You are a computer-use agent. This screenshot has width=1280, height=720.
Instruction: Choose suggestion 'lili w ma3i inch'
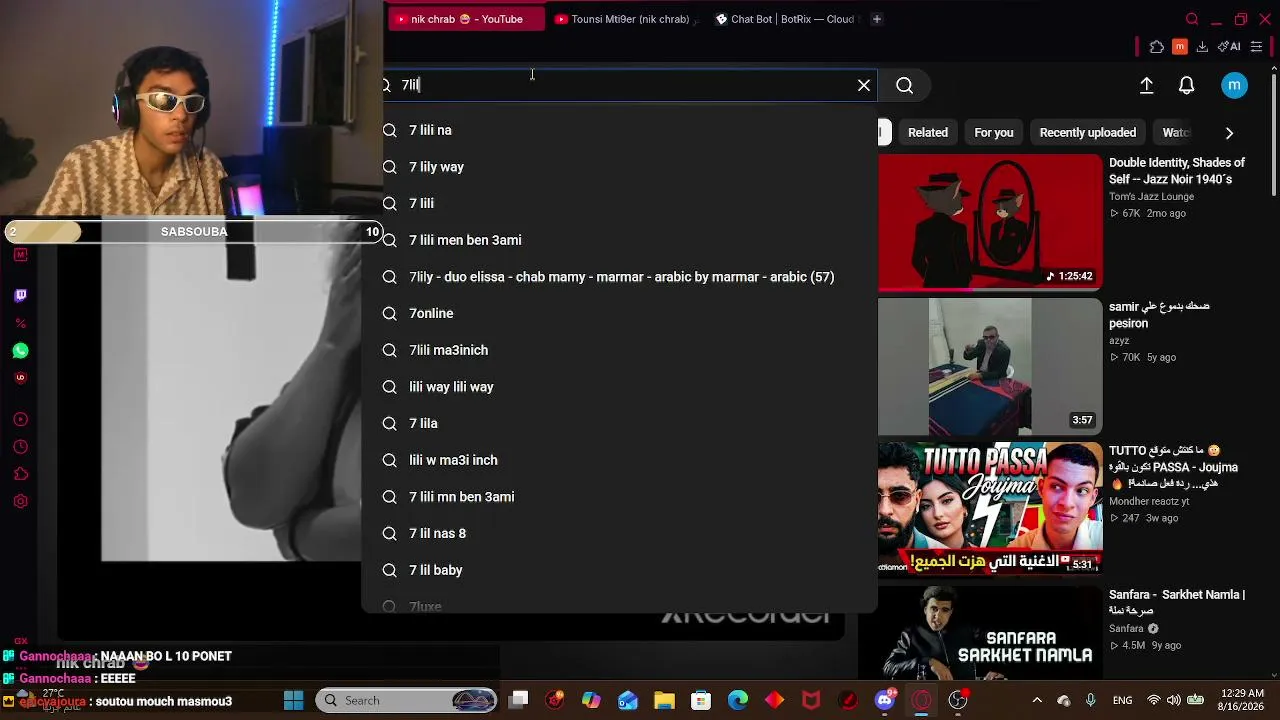point(619,460)
